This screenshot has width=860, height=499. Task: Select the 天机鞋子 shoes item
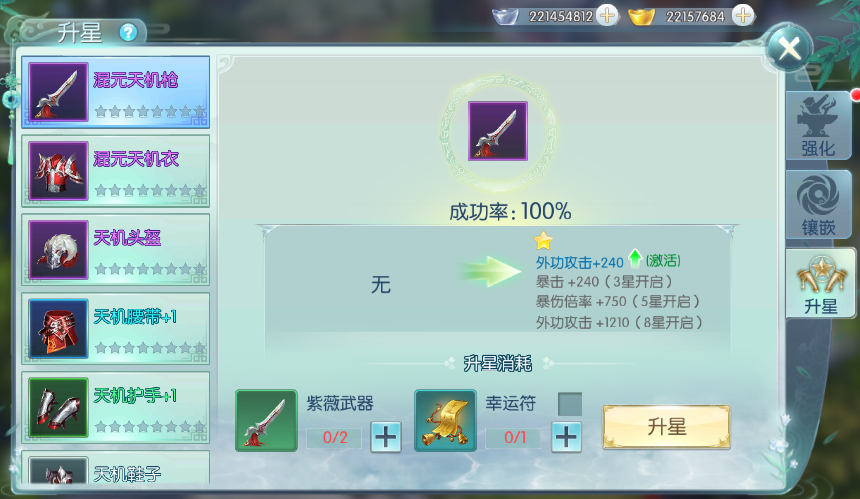[116, 468]
